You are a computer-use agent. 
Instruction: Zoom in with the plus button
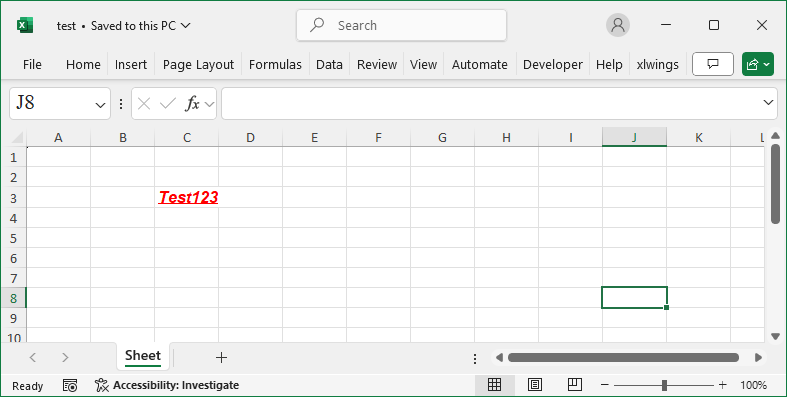[722, 385]
